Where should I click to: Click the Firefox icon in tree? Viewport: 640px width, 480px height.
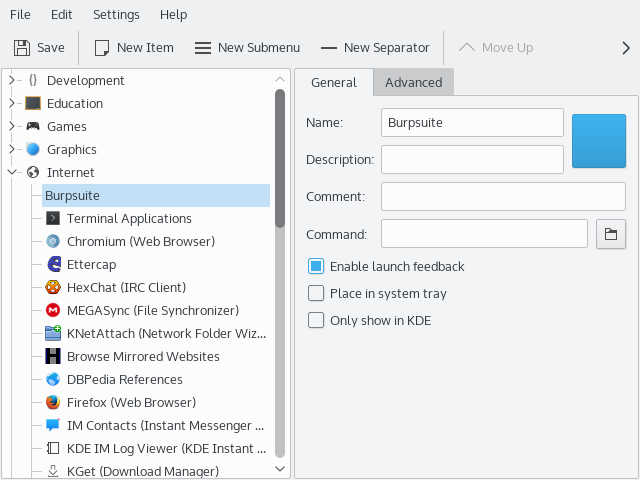(53, 402)
